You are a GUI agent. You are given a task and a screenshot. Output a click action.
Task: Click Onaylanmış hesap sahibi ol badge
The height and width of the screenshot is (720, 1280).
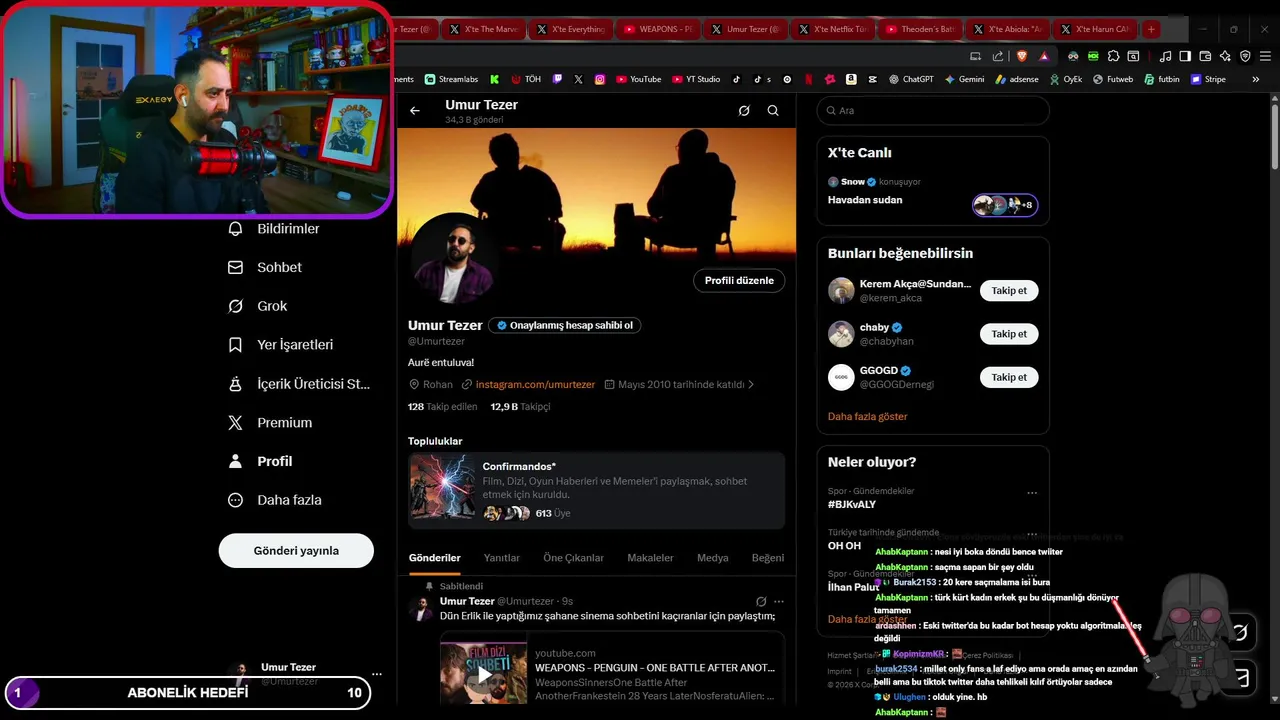coord(564,325)
